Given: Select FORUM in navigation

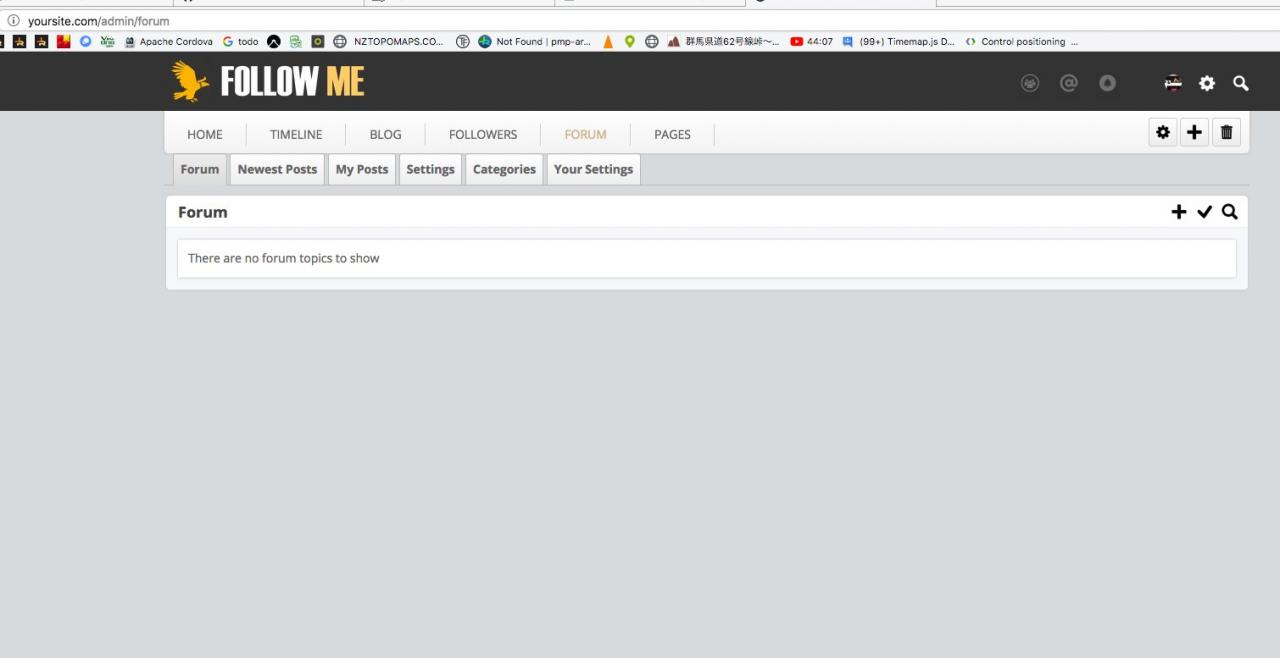Looking at the screenshot, I should click(585, 134).
